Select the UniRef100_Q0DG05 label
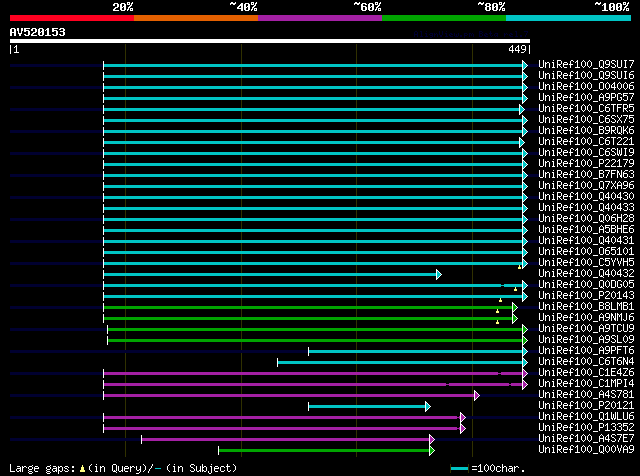This screenshot has height=476, width=640. coord(586,285)
